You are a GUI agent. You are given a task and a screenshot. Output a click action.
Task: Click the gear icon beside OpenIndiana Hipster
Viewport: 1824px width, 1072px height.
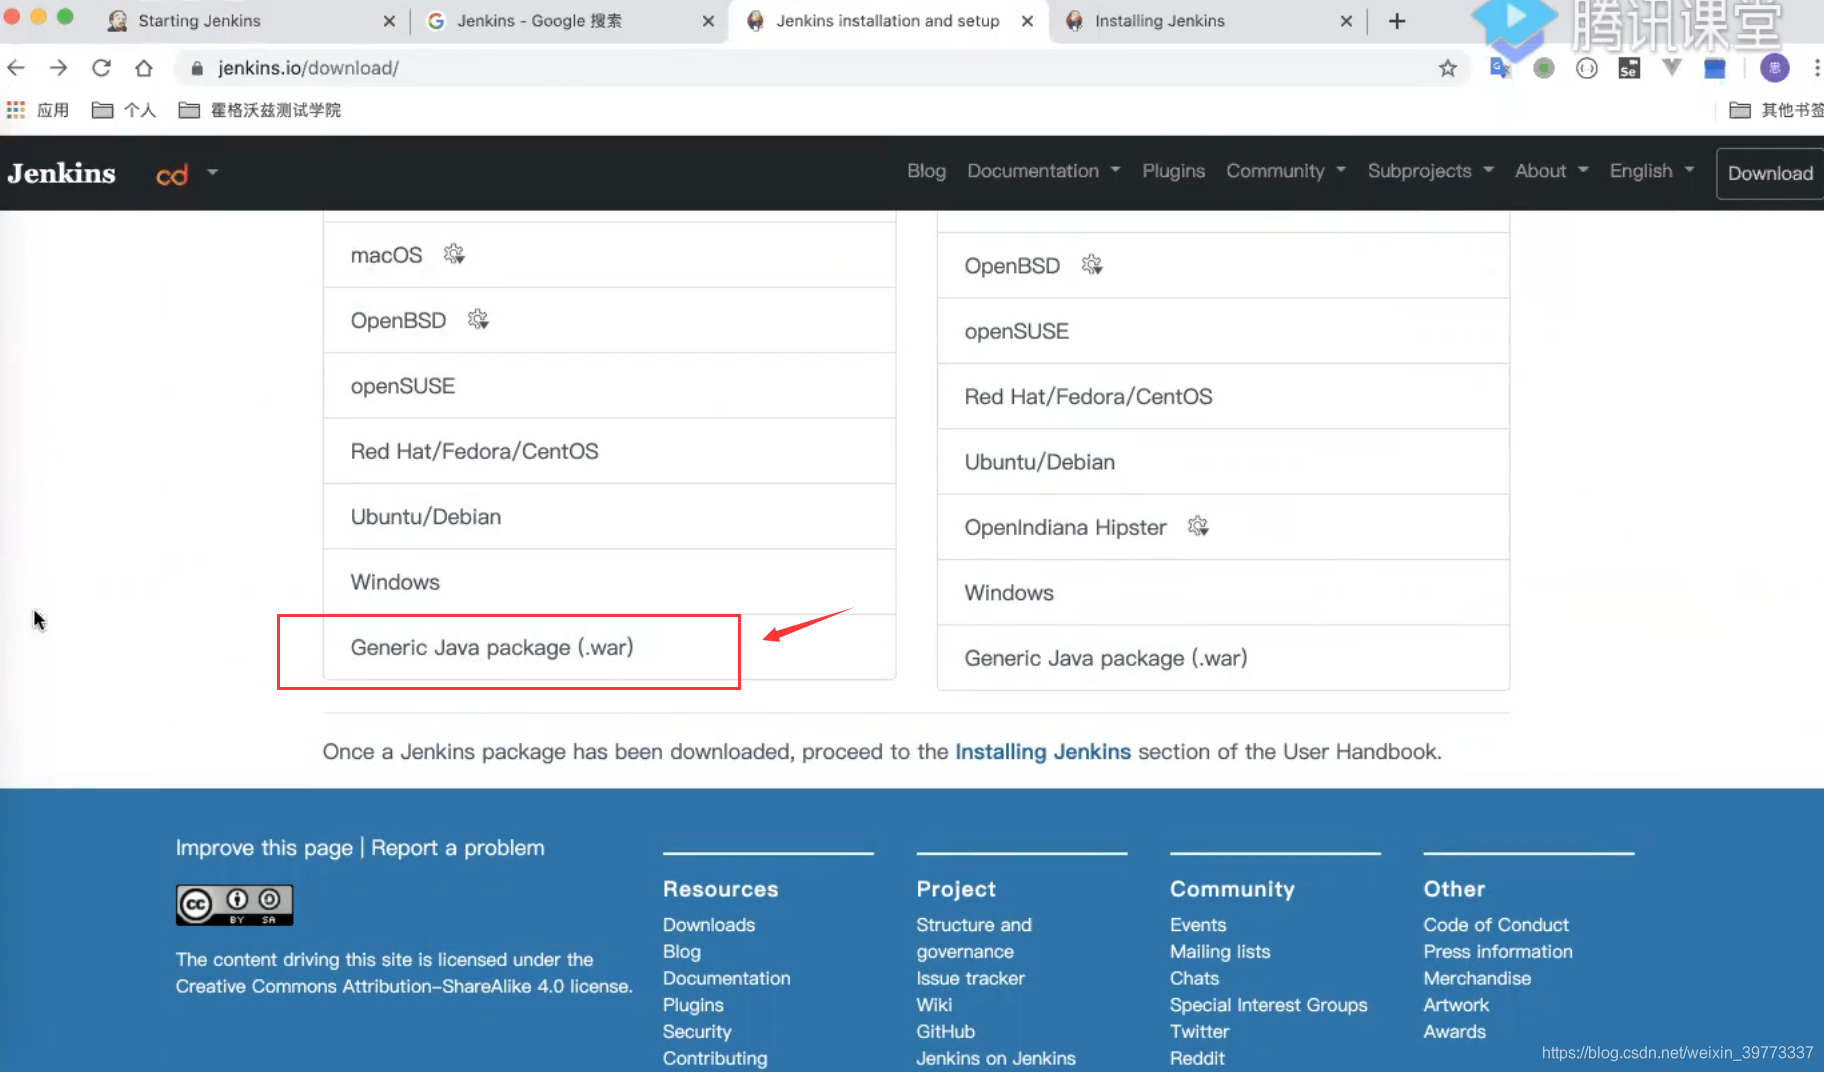(1198, 526)
